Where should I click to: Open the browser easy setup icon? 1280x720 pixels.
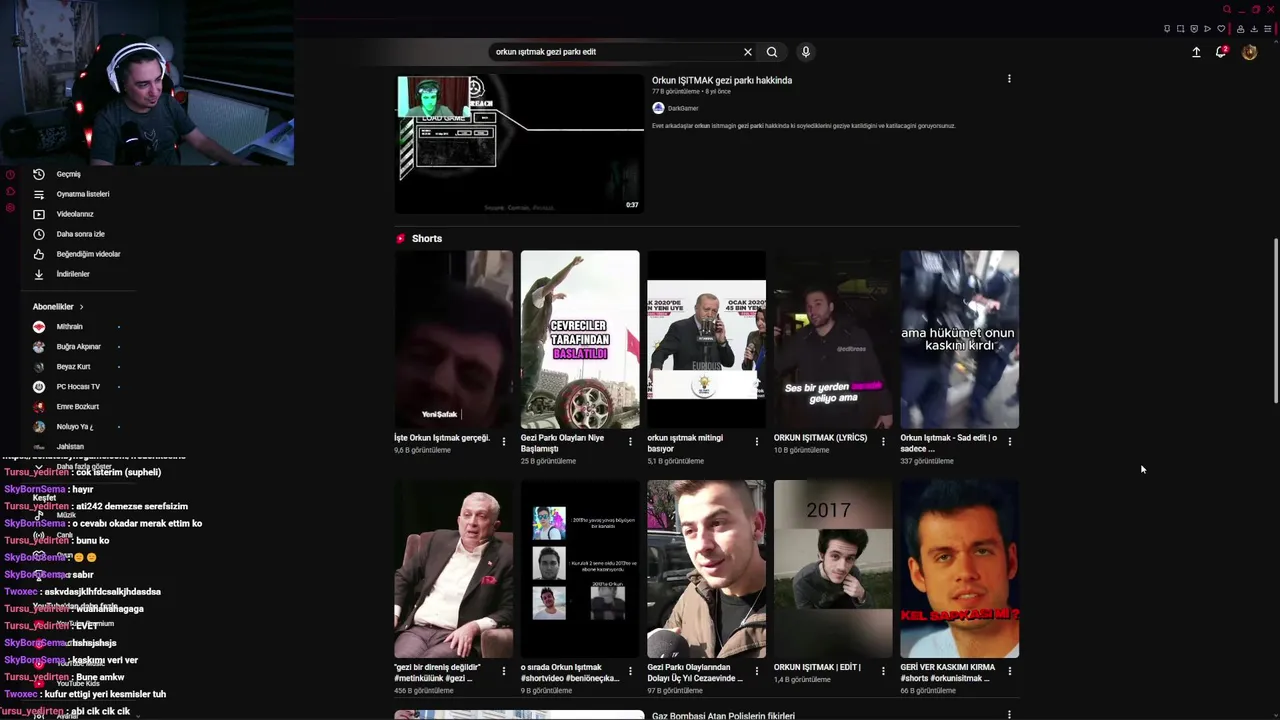(1268, 29)
